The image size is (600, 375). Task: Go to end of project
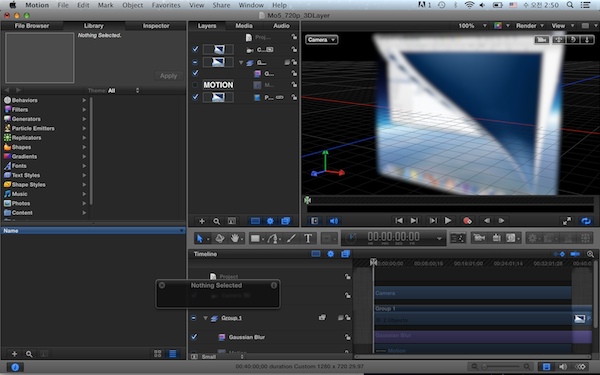[x=414, y=220]
